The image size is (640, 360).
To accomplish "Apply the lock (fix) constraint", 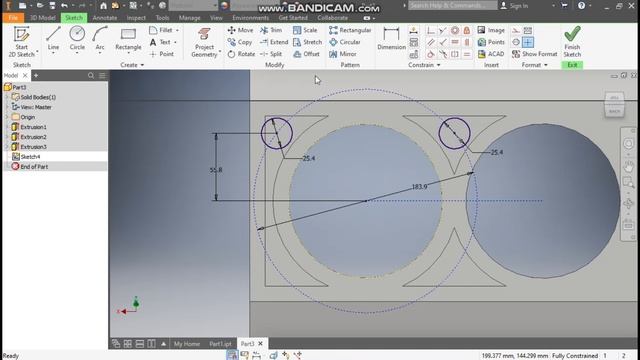I will point(467,30).
